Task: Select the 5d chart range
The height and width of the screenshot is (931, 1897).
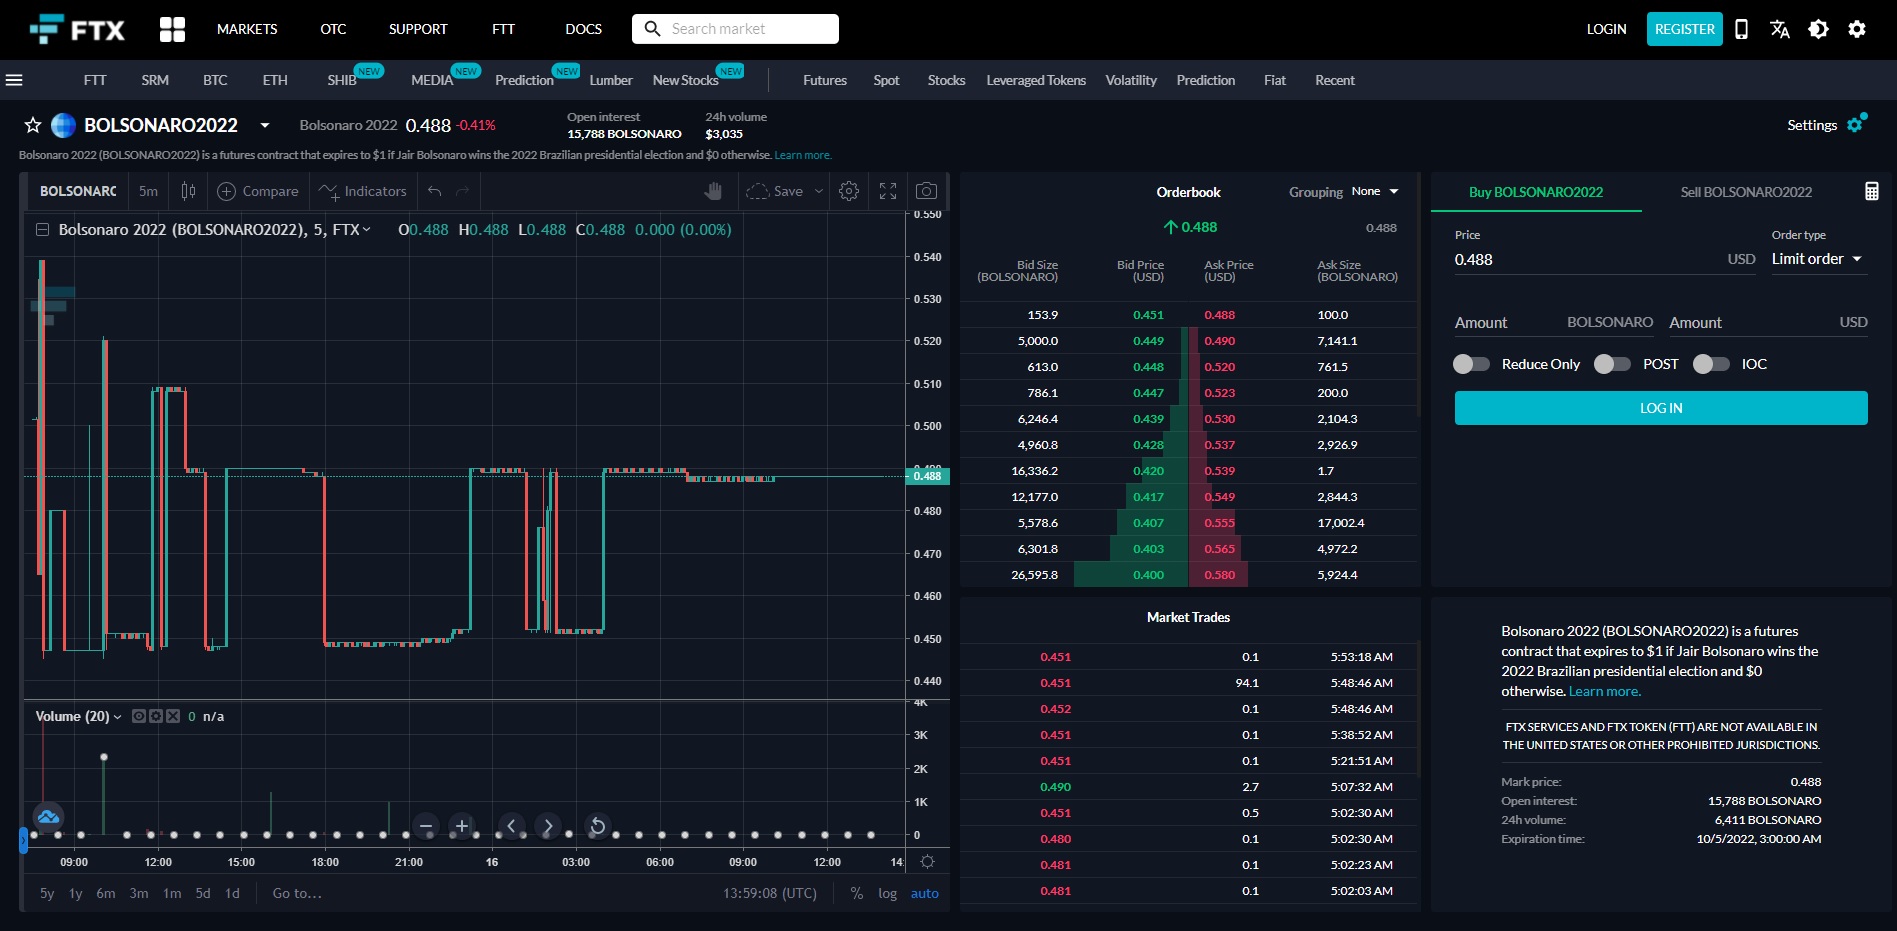Action: tap(203, 894)
